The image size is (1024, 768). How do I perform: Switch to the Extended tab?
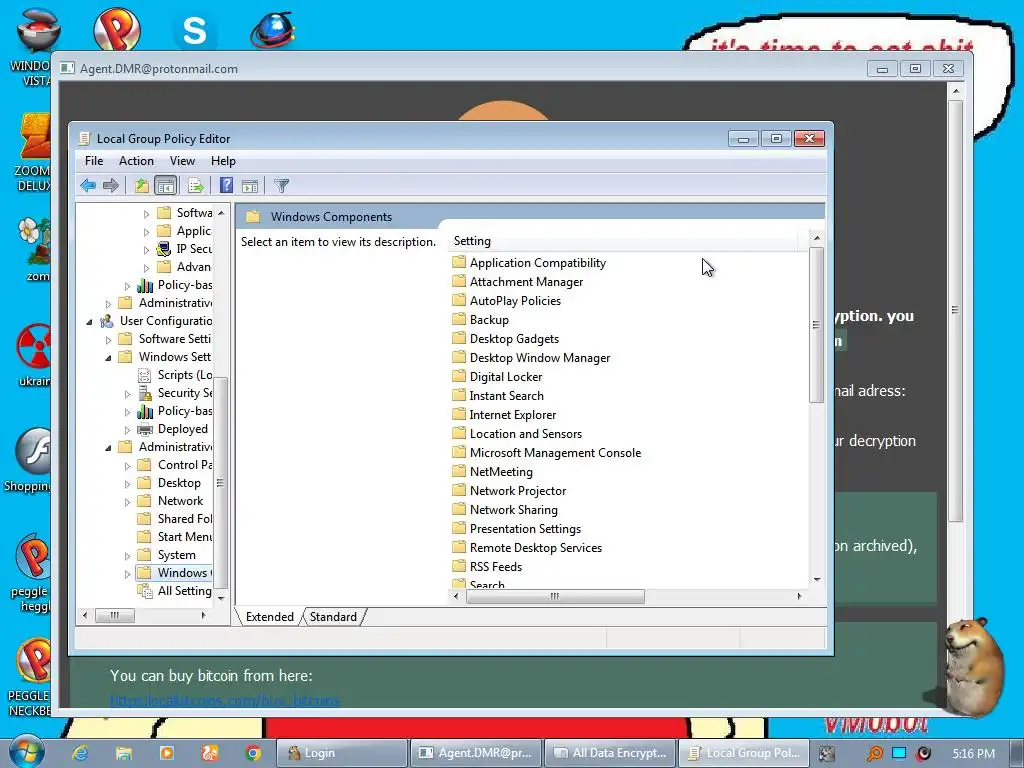coord(269,616)
